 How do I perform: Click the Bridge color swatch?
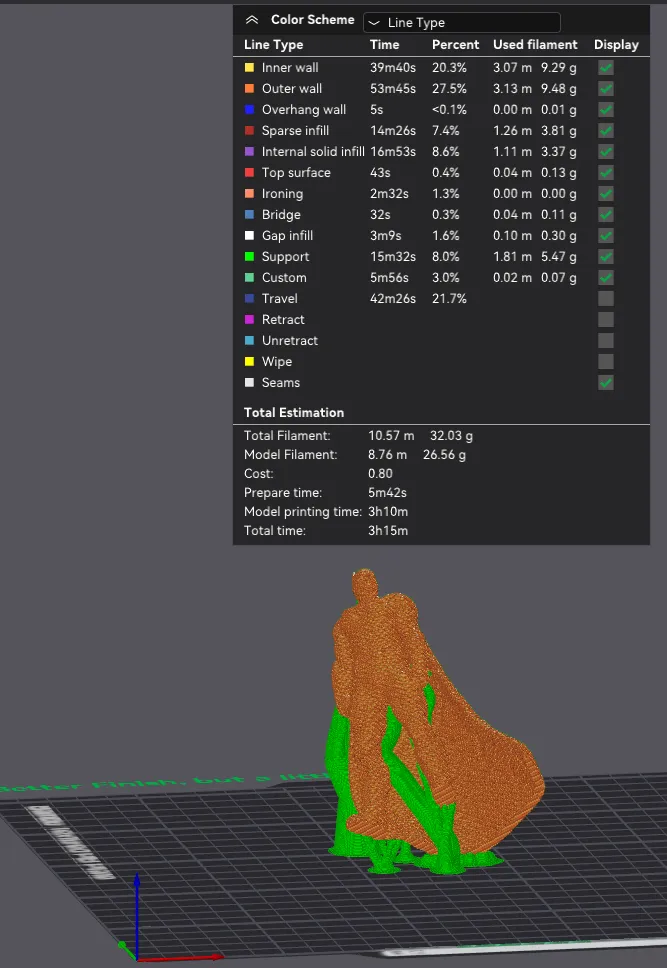click(250, 214)
